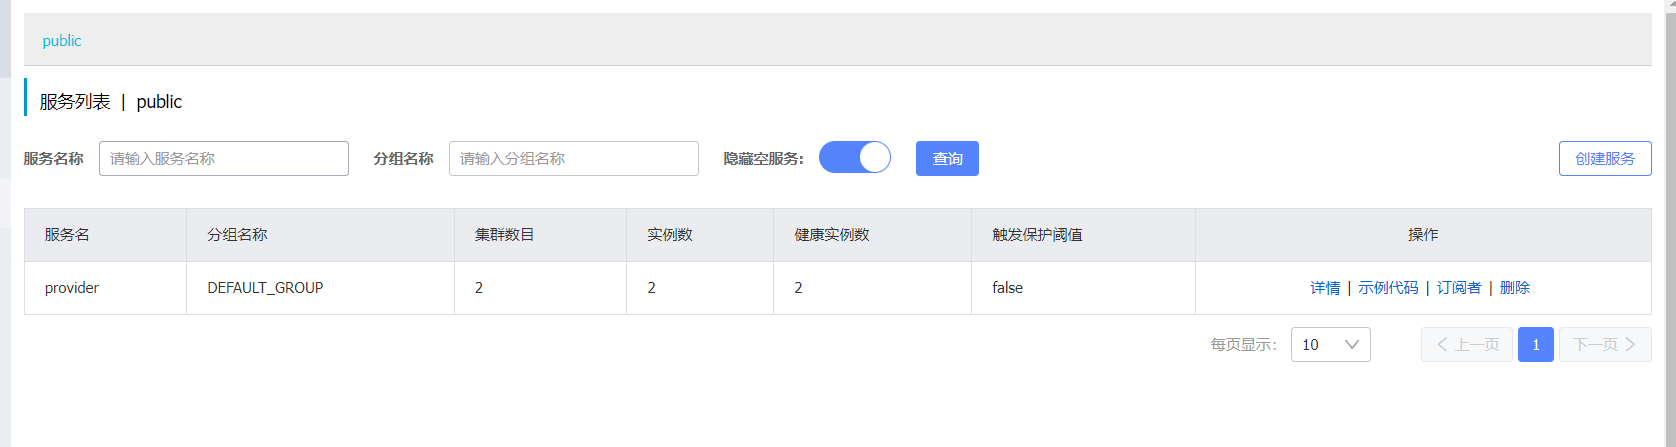Expand the 每页显示 page size dropdown

[x=1330, y=345]
